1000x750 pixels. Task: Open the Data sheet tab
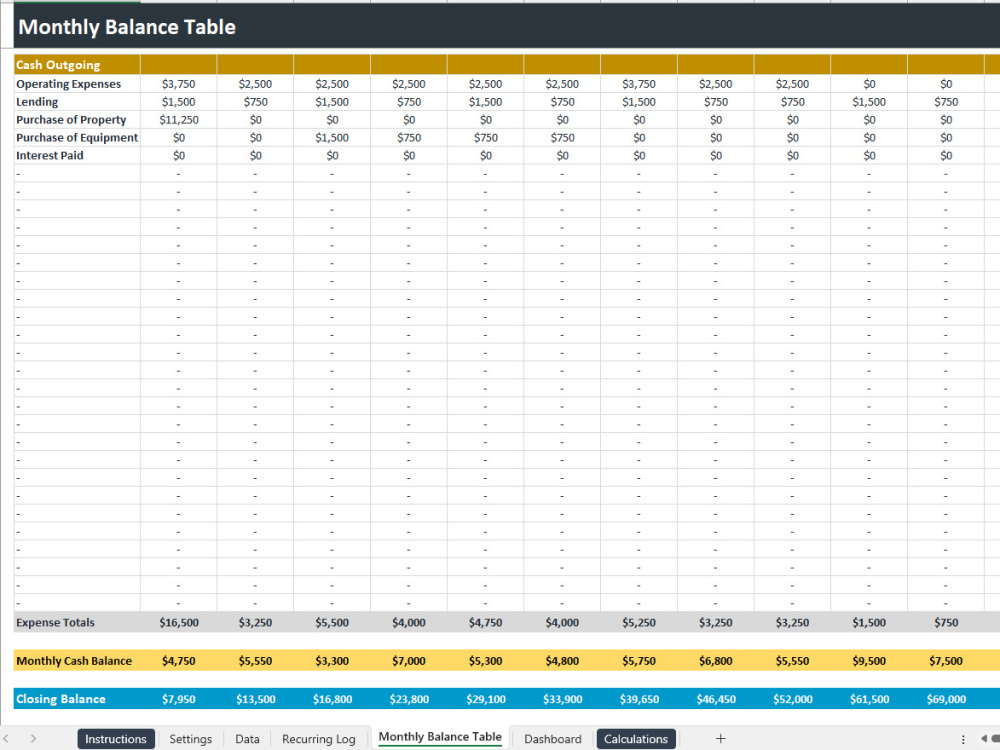click(x=247, y=739)
